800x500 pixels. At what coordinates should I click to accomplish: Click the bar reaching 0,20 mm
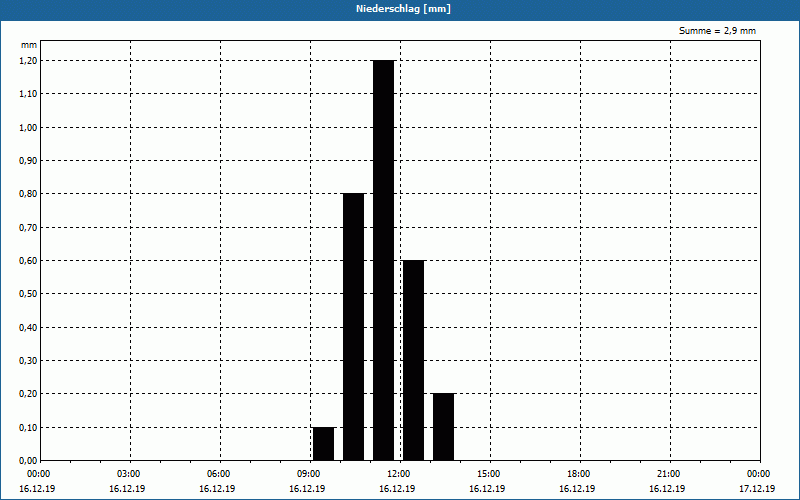[x=443, y=427]
